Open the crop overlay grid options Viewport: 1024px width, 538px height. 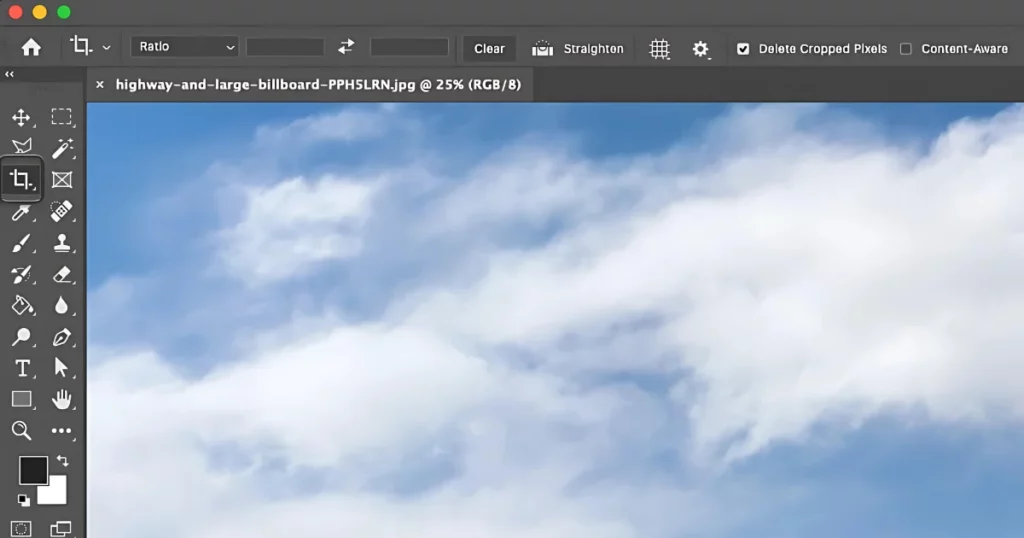[660, 49]
